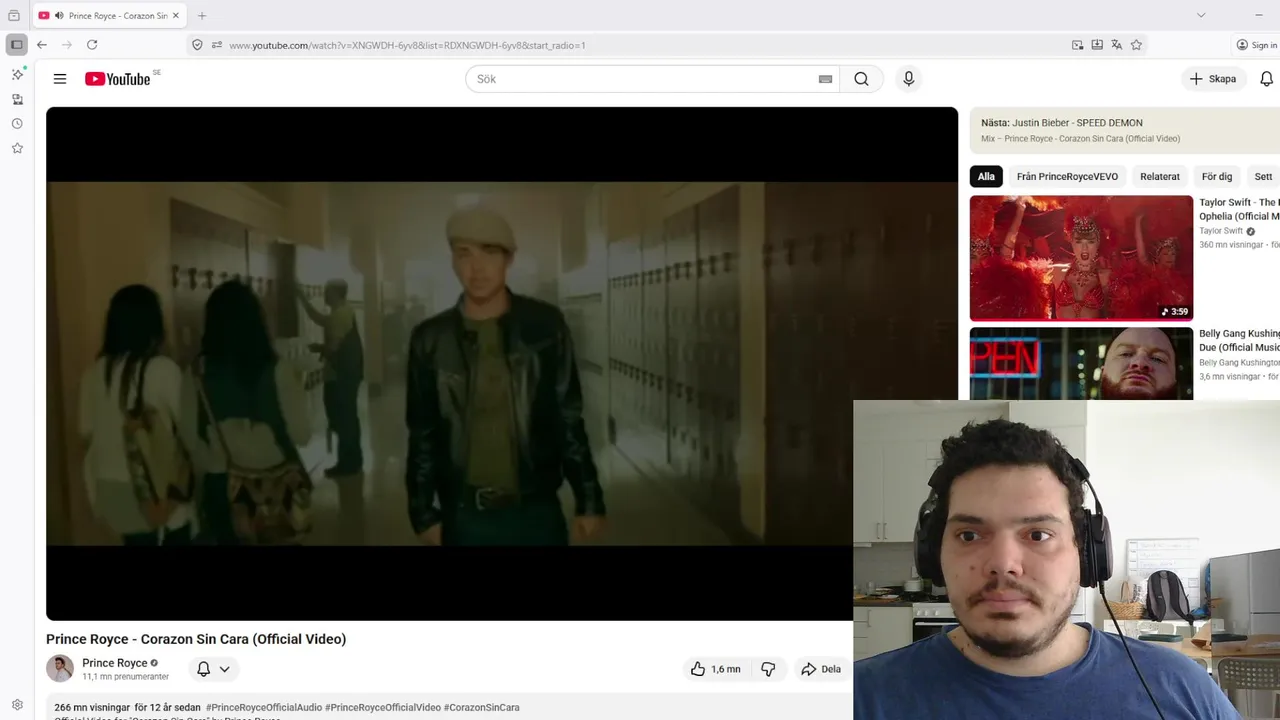The height and width of the screenshot is (720, 1280).
Task: Open hashtag #PrinceRoyceOfficialAudio
Action: [264, 707]
